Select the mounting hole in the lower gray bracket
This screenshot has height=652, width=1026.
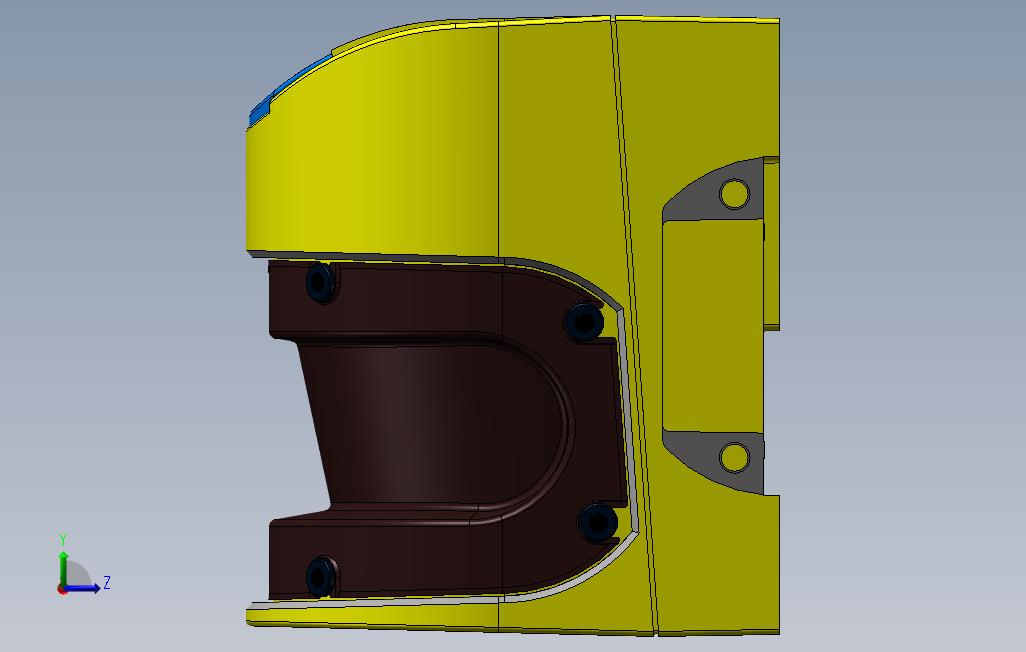tap(734, 457)
